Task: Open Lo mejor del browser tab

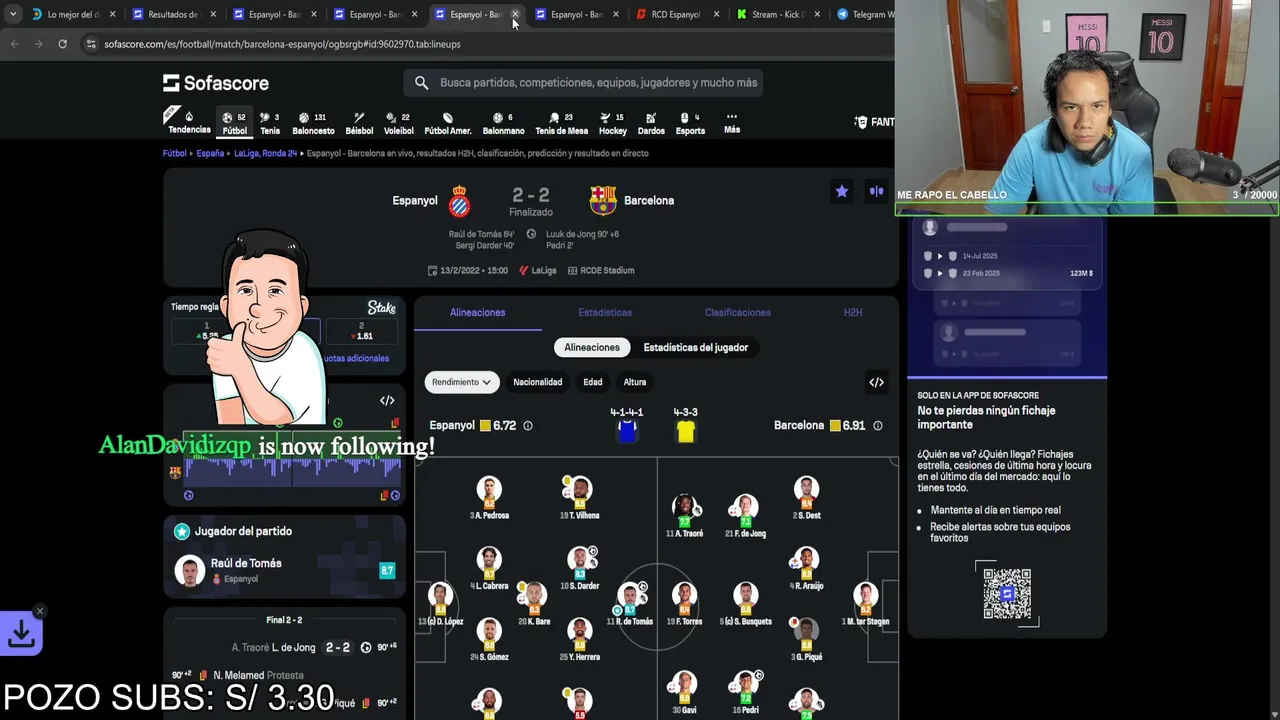Action: pos(74,14)
